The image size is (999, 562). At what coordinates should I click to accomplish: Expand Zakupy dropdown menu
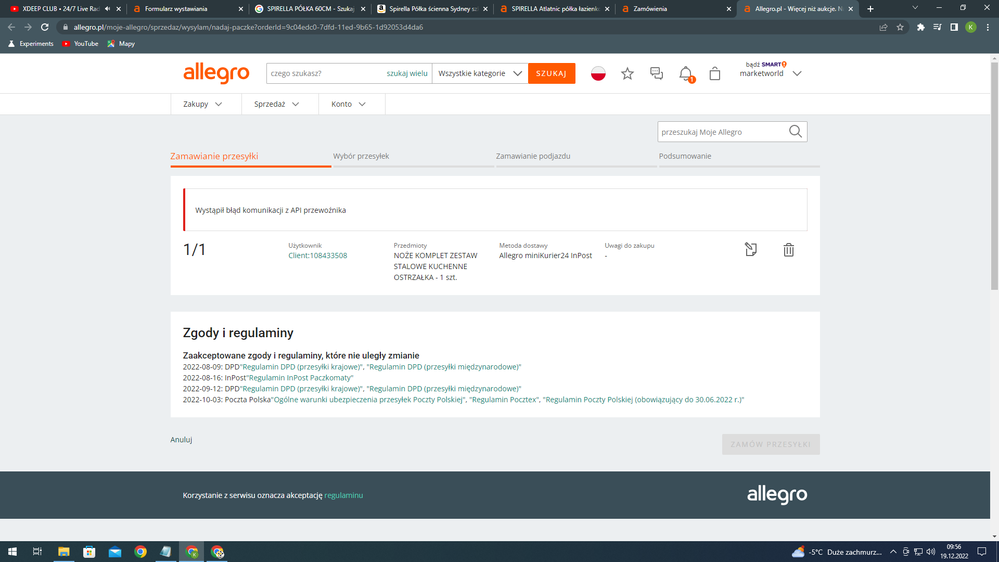point(203,104)
